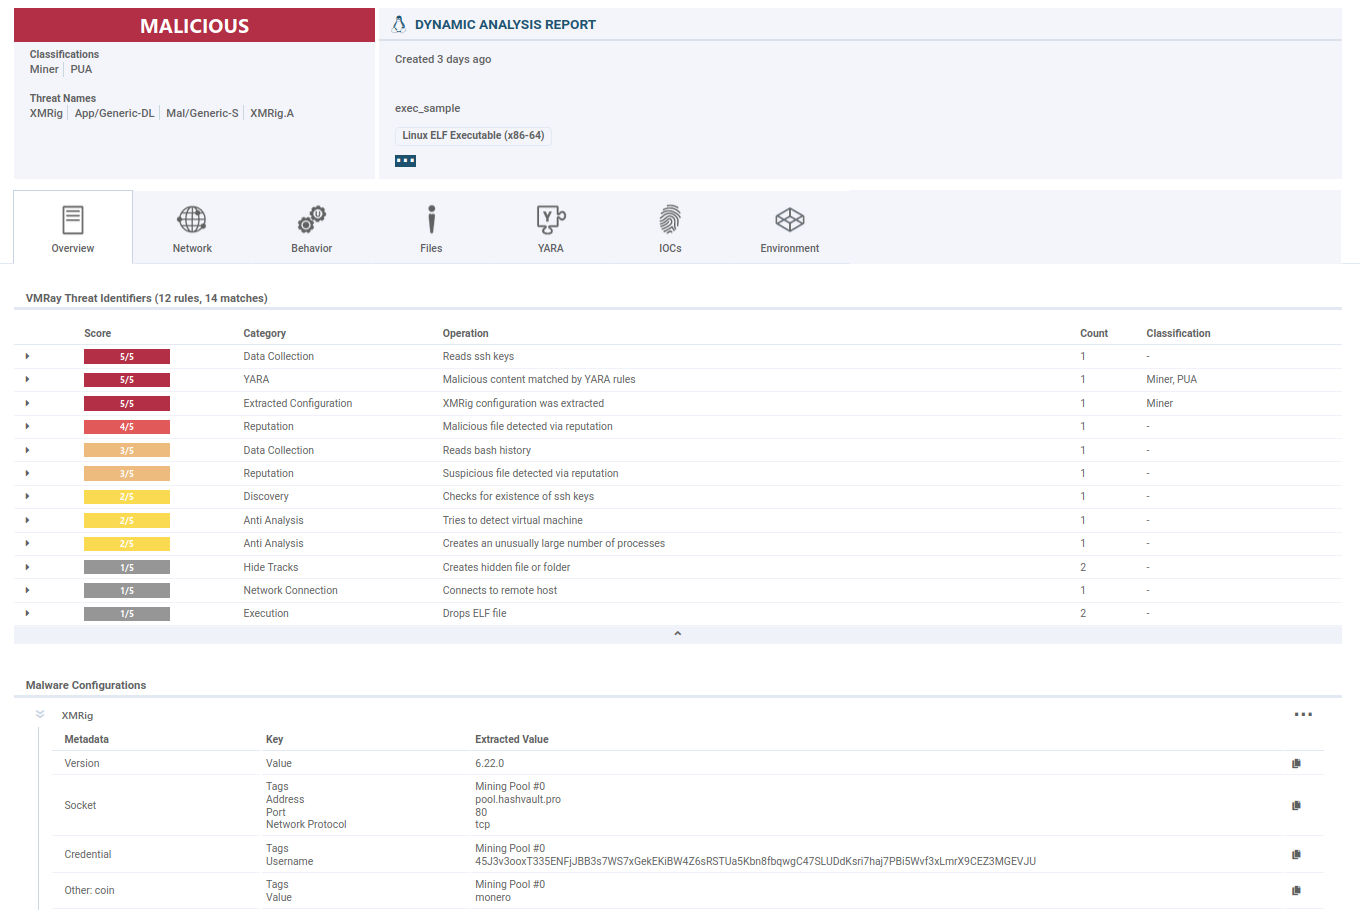
Task: Click the pool.hashvault.pro address value
Action: [518, 799]
